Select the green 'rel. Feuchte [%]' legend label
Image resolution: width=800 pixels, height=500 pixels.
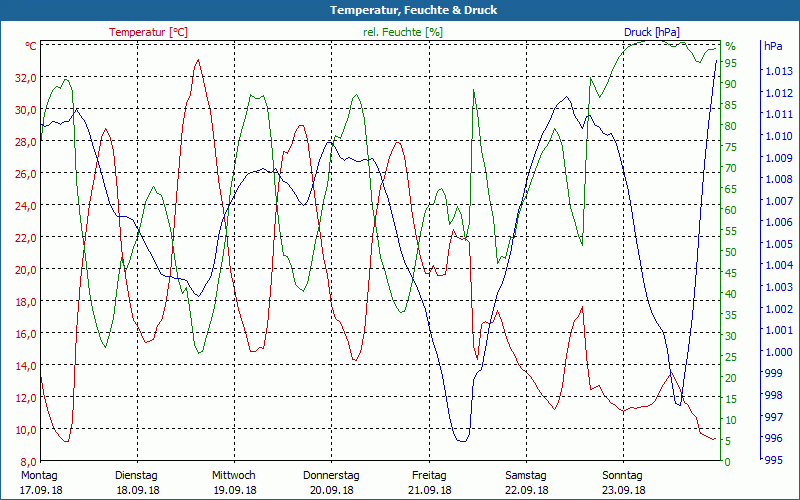(403, 32)
